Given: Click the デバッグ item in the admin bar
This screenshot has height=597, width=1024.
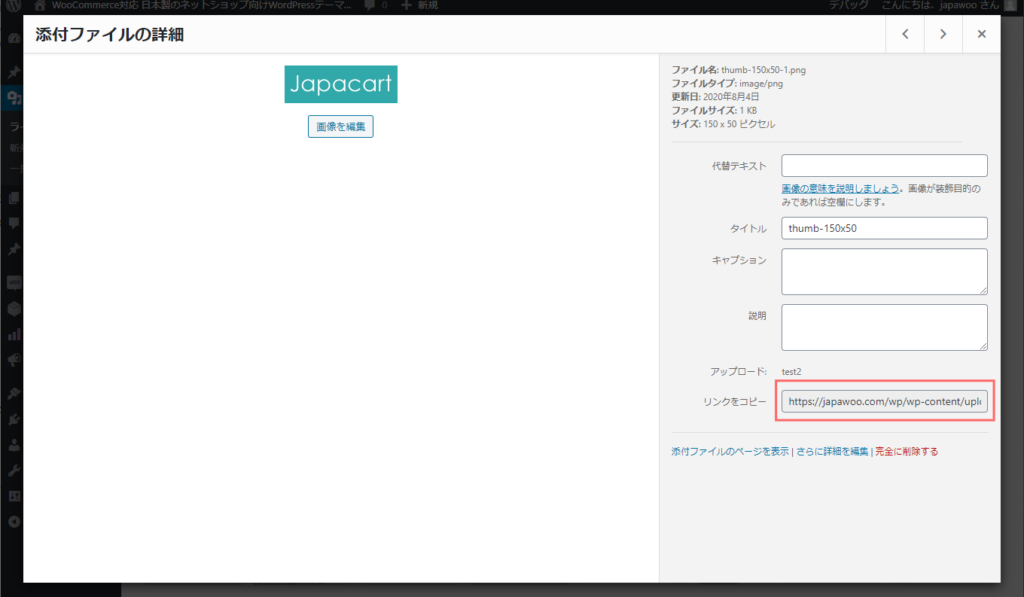Looking at the screenshot, I should coord(848,5).
